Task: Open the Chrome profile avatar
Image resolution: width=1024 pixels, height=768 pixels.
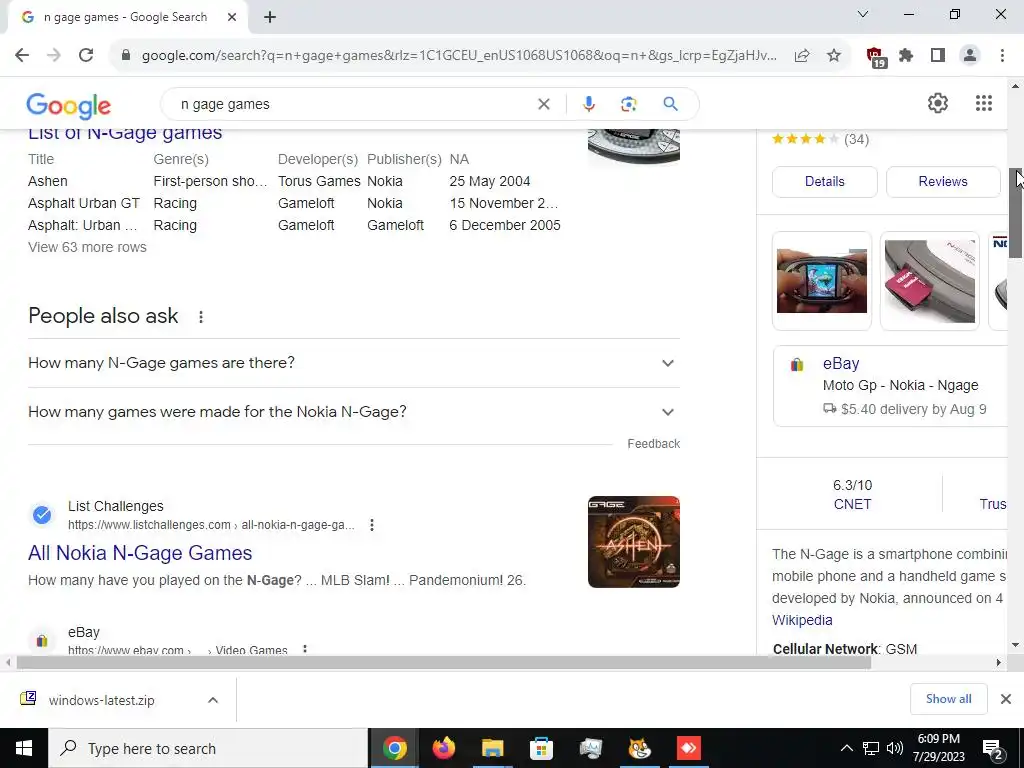Action: click(970, 56)
